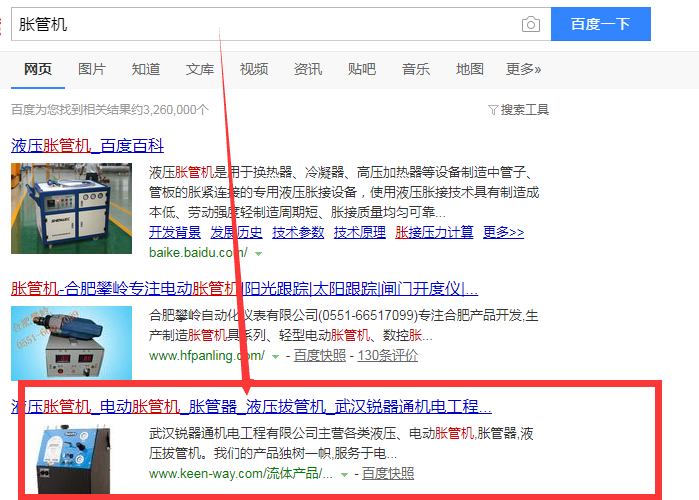Click the 百度一下 search button
The width and height of the screenshot is (699, 500).
tap(600, 24)
